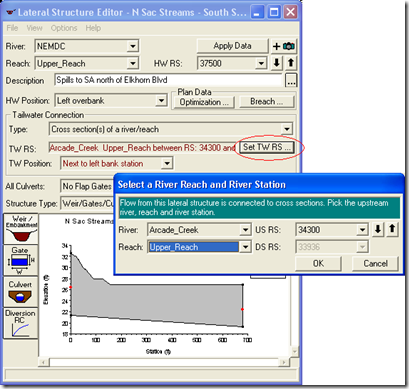
Task: Click the Set TW RS button
Action: coord(267,147)
